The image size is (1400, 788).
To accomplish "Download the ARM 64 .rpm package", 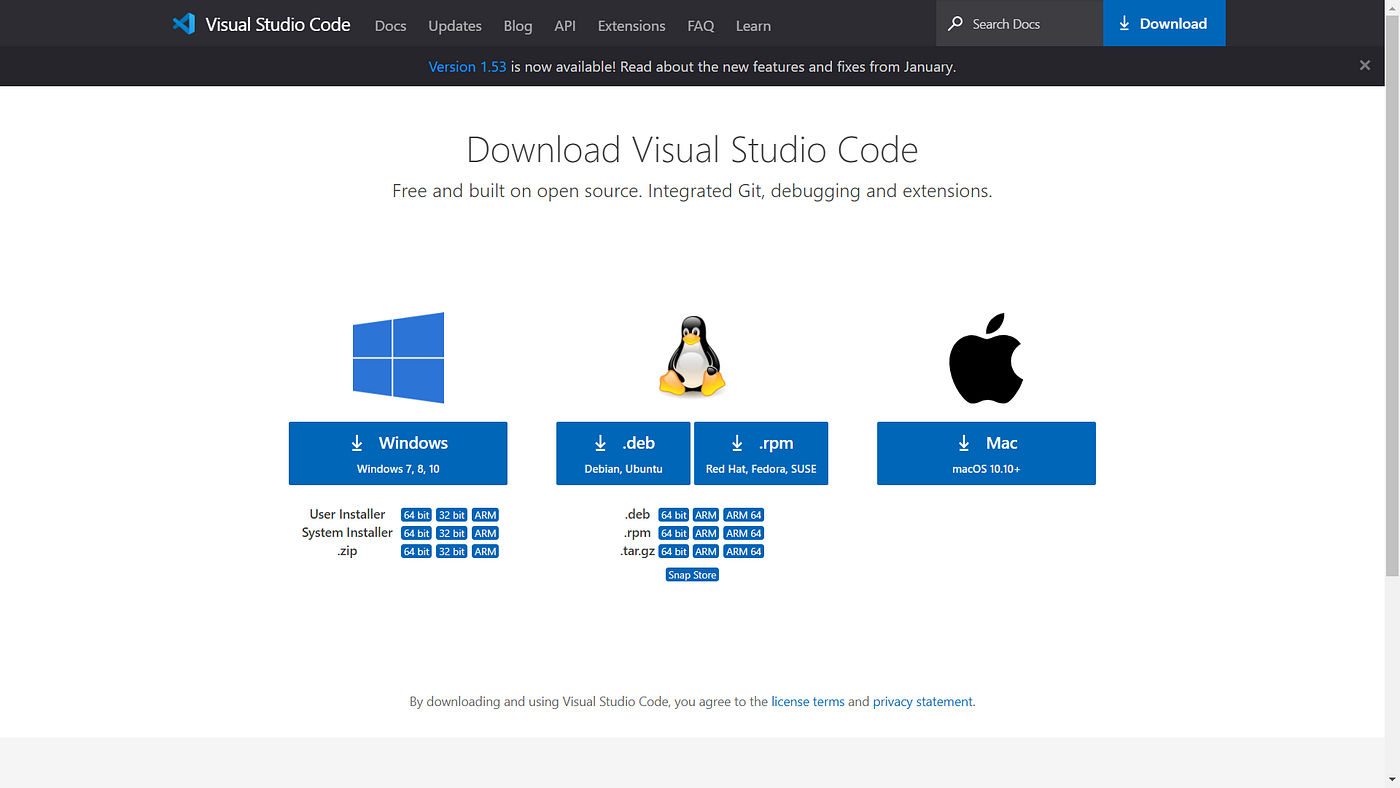I will pyautogui.click(x=743, y=533).
